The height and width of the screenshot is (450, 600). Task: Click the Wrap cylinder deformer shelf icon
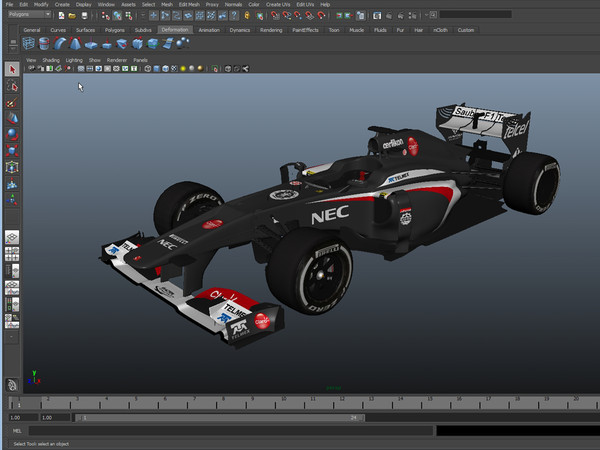[44, 44]
